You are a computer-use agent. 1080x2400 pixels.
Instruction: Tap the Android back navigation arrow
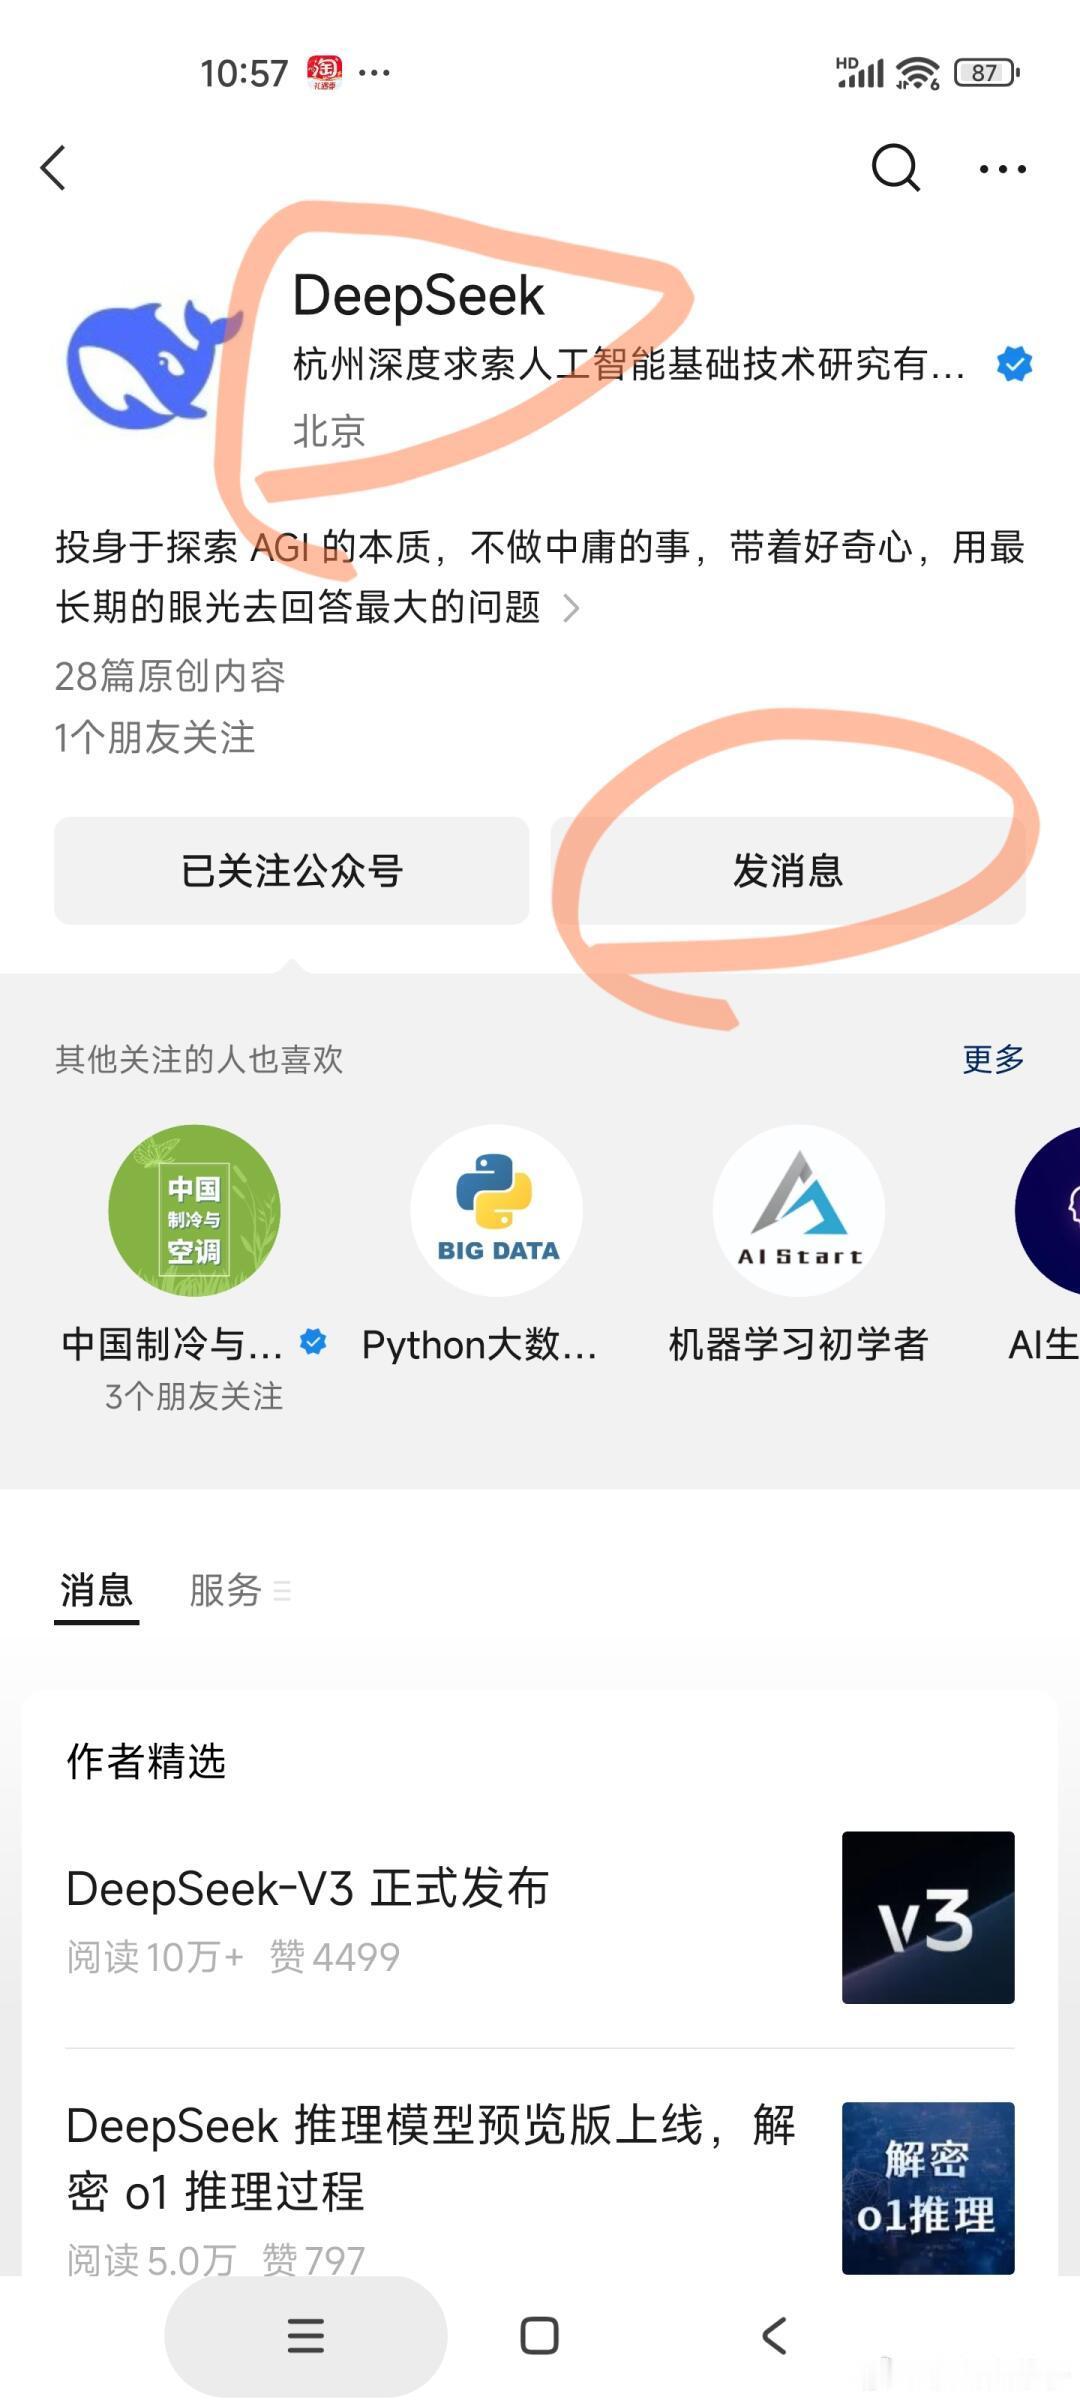click(x=774, y=2336)
